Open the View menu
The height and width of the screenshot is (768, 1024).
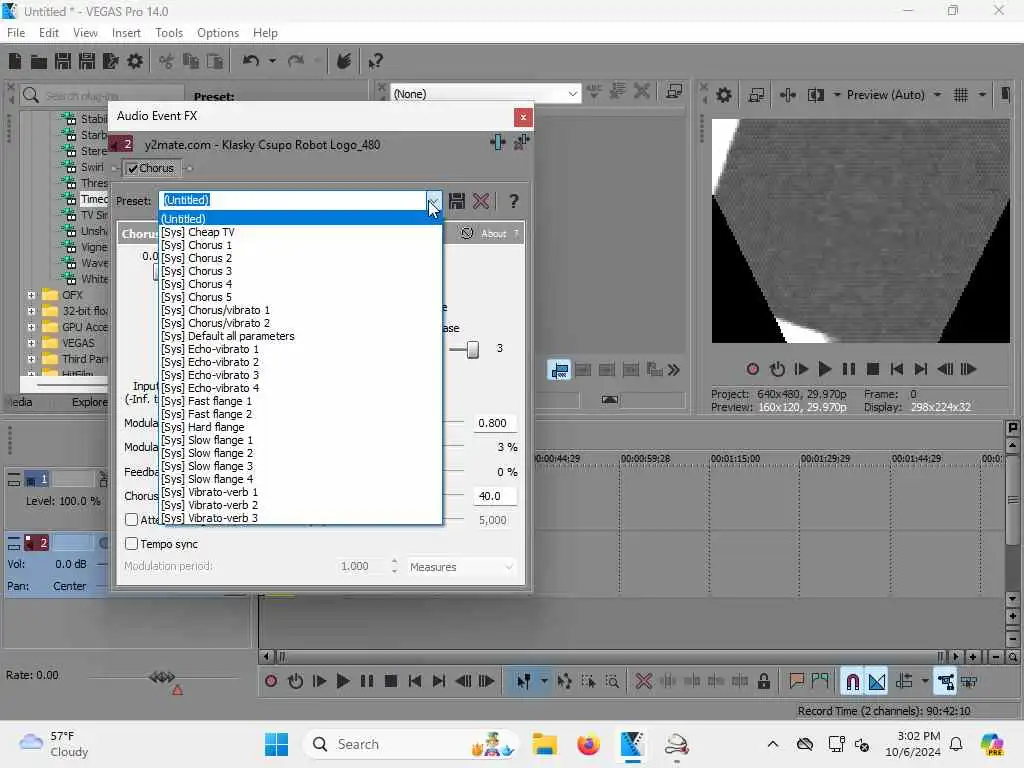pyautogui.click(x=85, y=33)
